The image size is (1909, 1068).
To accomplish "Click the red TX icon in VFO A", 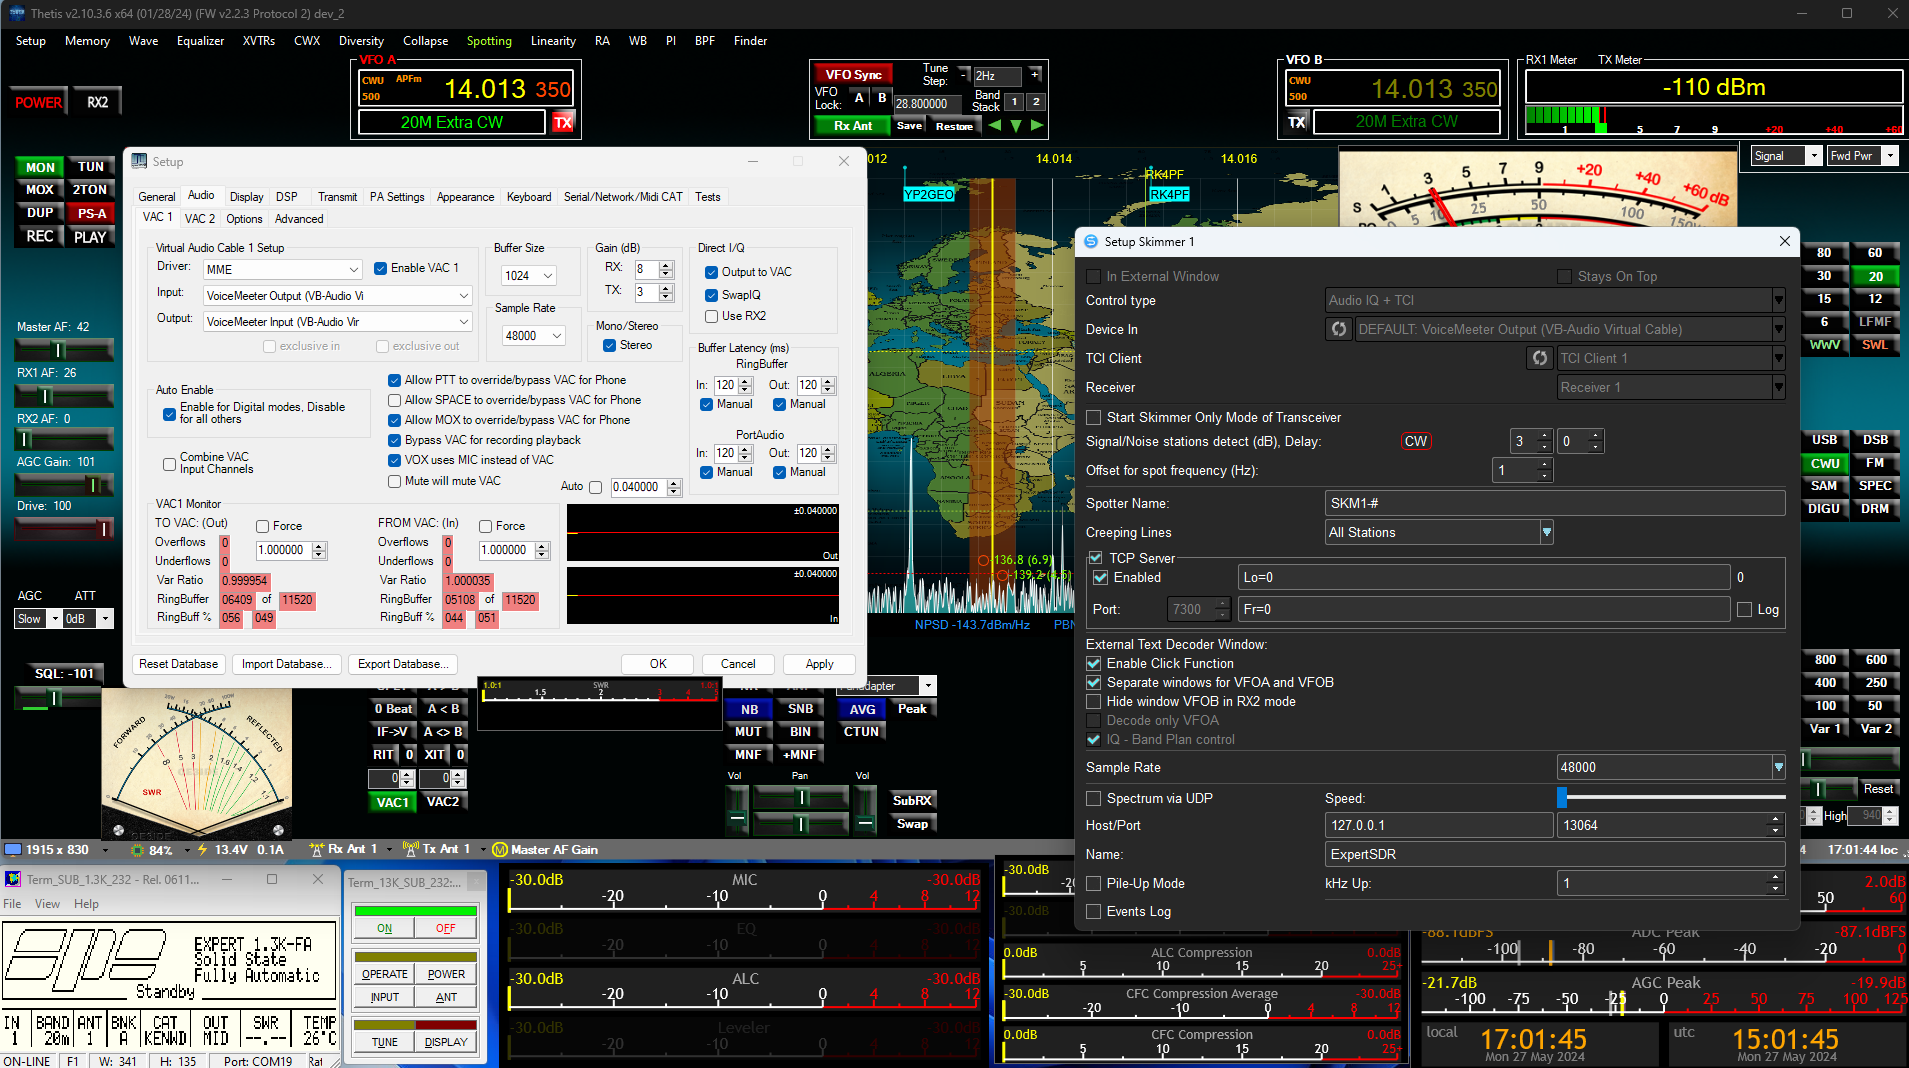I will click(x=563, y=122).
